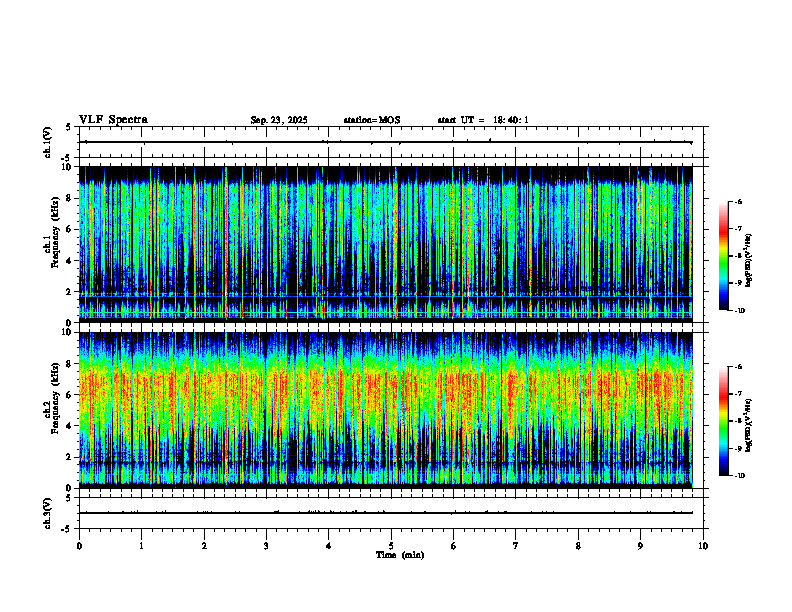
Task: Click the "-9" label on ch.2 color bar
Action: pyautogui.click(x=738, y=448)
